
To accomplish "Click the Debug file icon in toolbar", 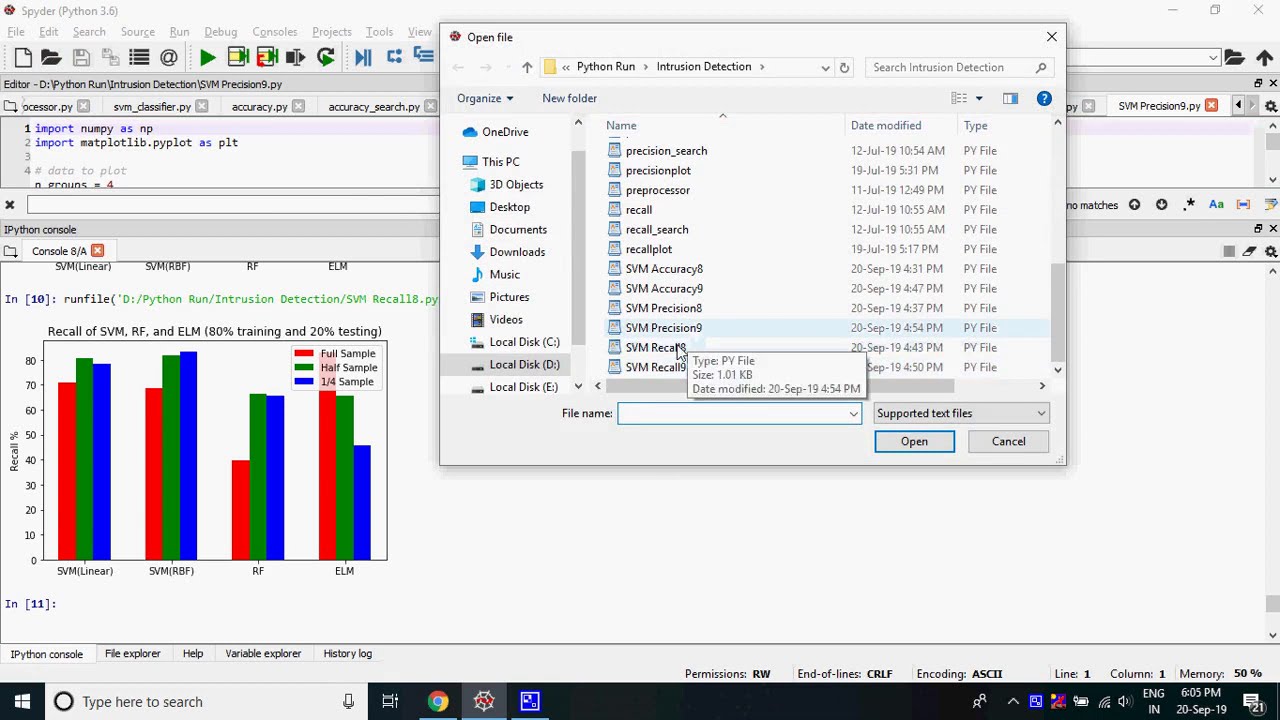I will pos(363,58).
